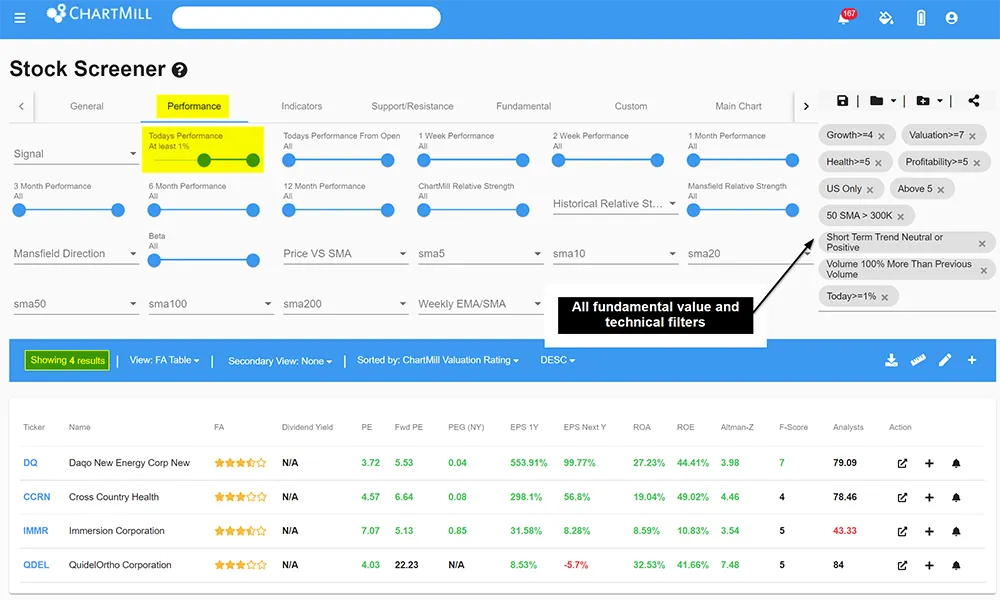
Task: Click the ruler icon in results bar
Action: (918, 360)
